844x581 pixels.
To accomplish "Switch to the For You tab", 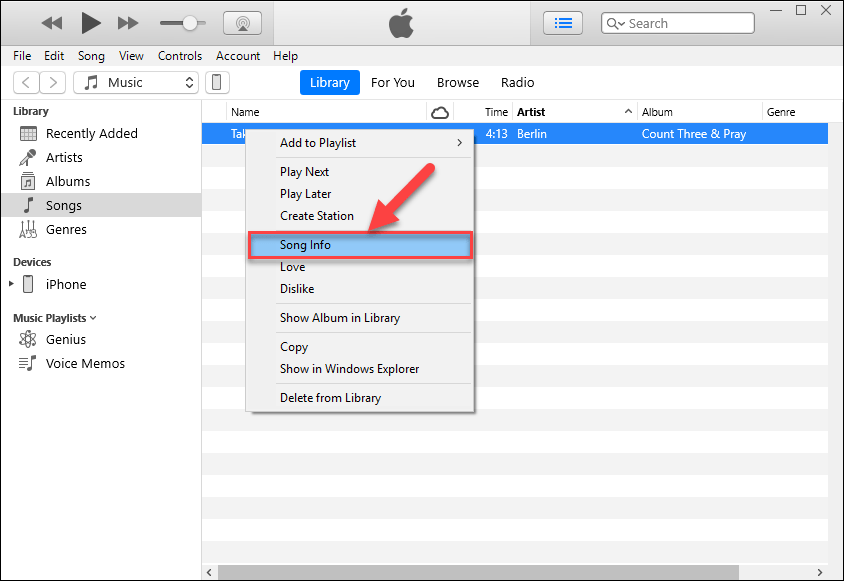I will coord(392,82).
